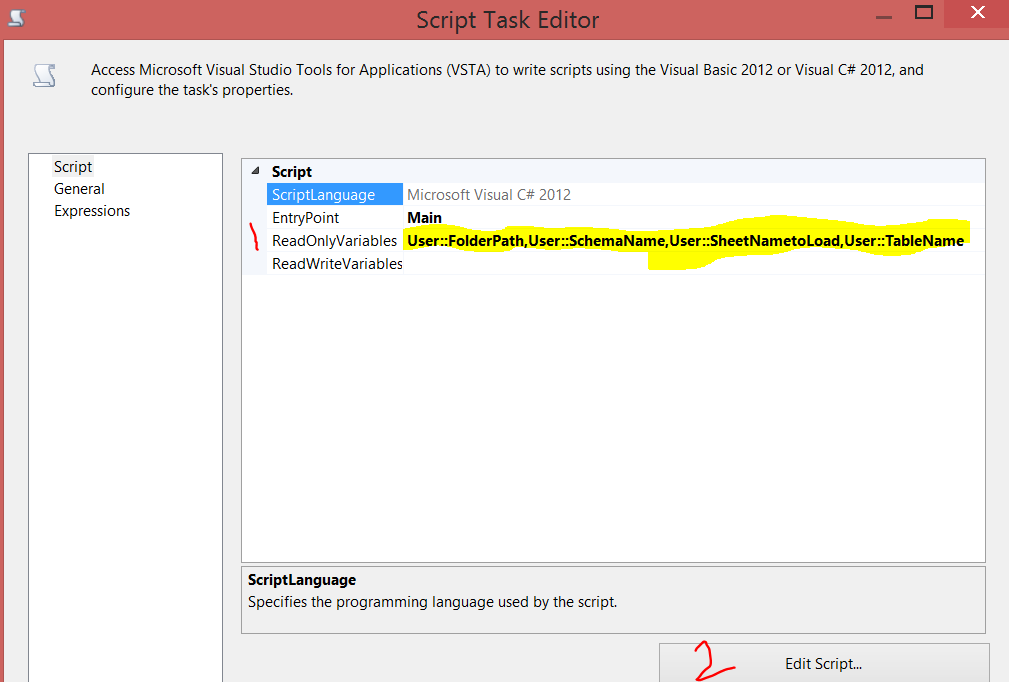The width and height of the screenshot is (1009, 682).
Task: Select the Script page in the left pane
Action: [72, 166]
